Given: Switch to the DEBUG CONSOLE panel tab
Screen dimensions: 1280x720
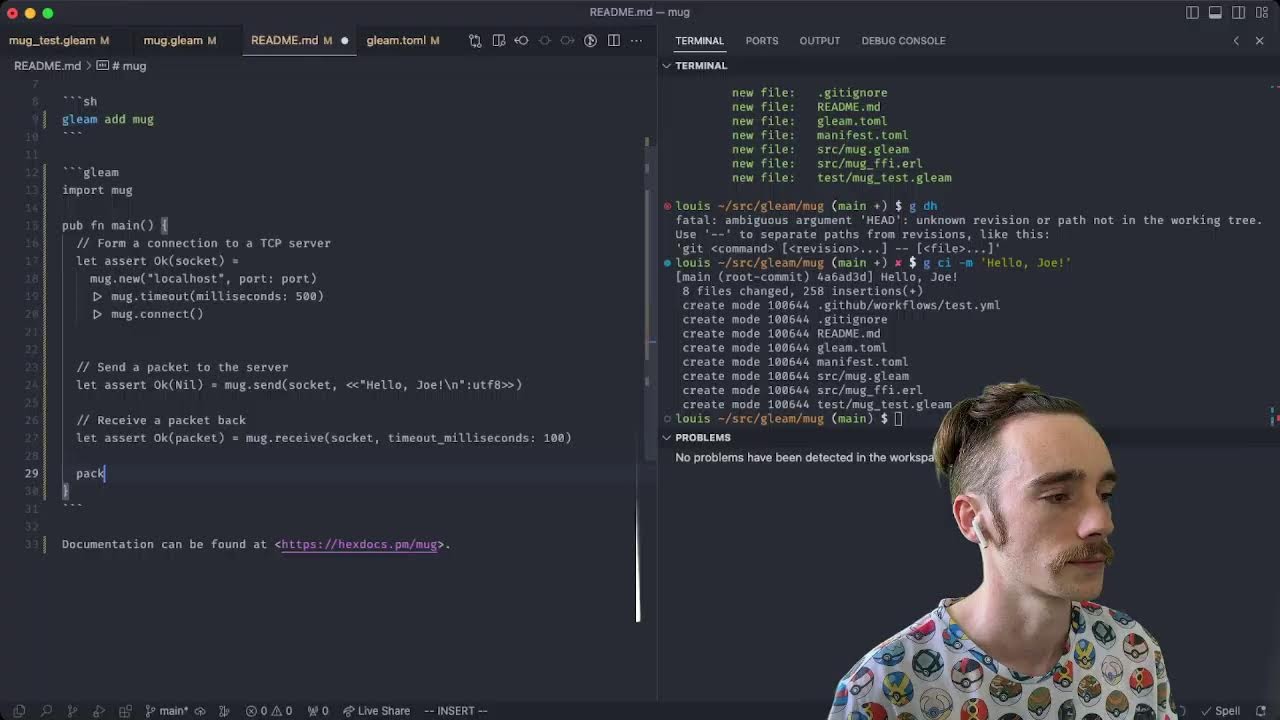Looking at the screenshot, I should pyautogui.click(x=903, y=41).
